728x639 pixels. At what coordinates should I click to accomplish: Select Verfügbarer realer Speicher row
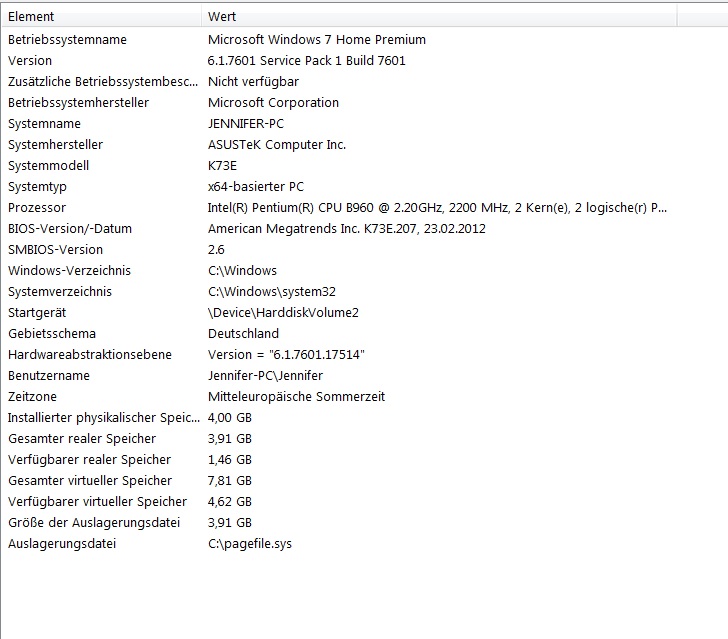[x=89, y=459]
